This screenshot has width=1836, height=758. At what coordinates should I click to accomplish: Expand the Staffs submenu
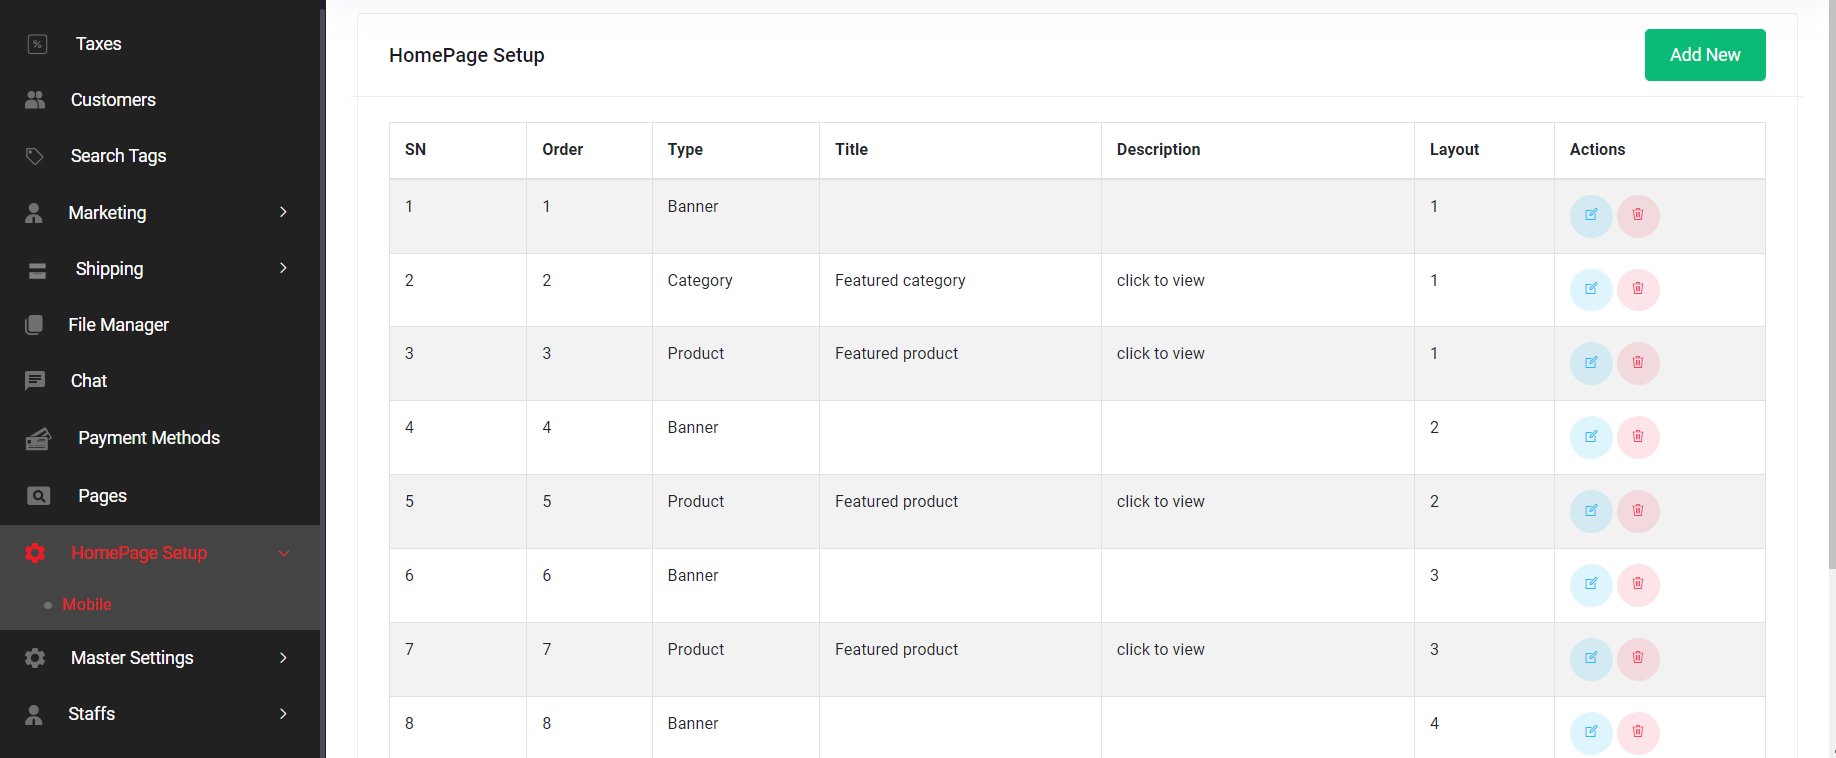coord(284,714)
